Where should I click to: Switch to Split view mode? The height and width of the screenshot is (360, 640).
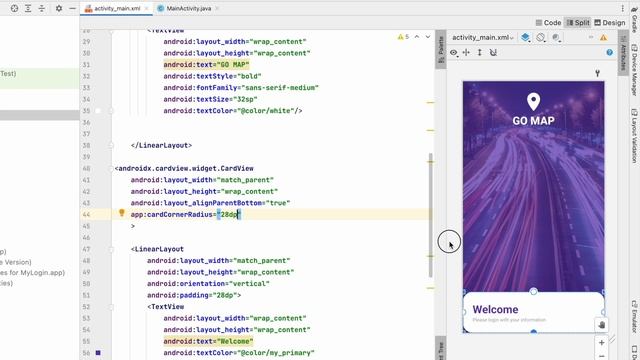pyautogui.click(x=578, y=23)
